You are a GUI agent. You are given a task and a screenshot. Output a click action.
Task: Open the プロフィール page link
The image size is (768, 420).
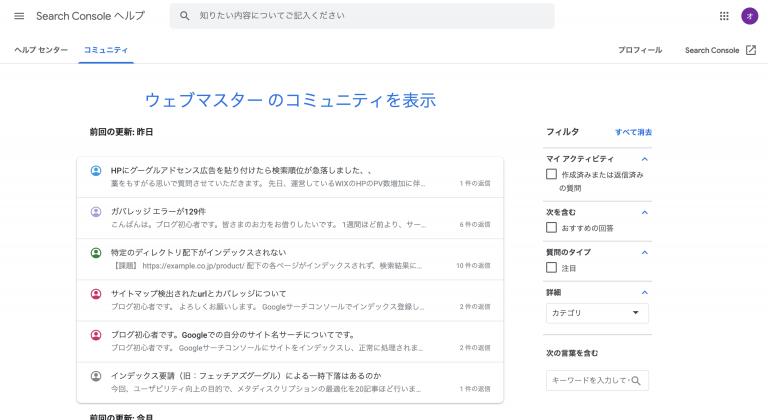tap(640, 50)
